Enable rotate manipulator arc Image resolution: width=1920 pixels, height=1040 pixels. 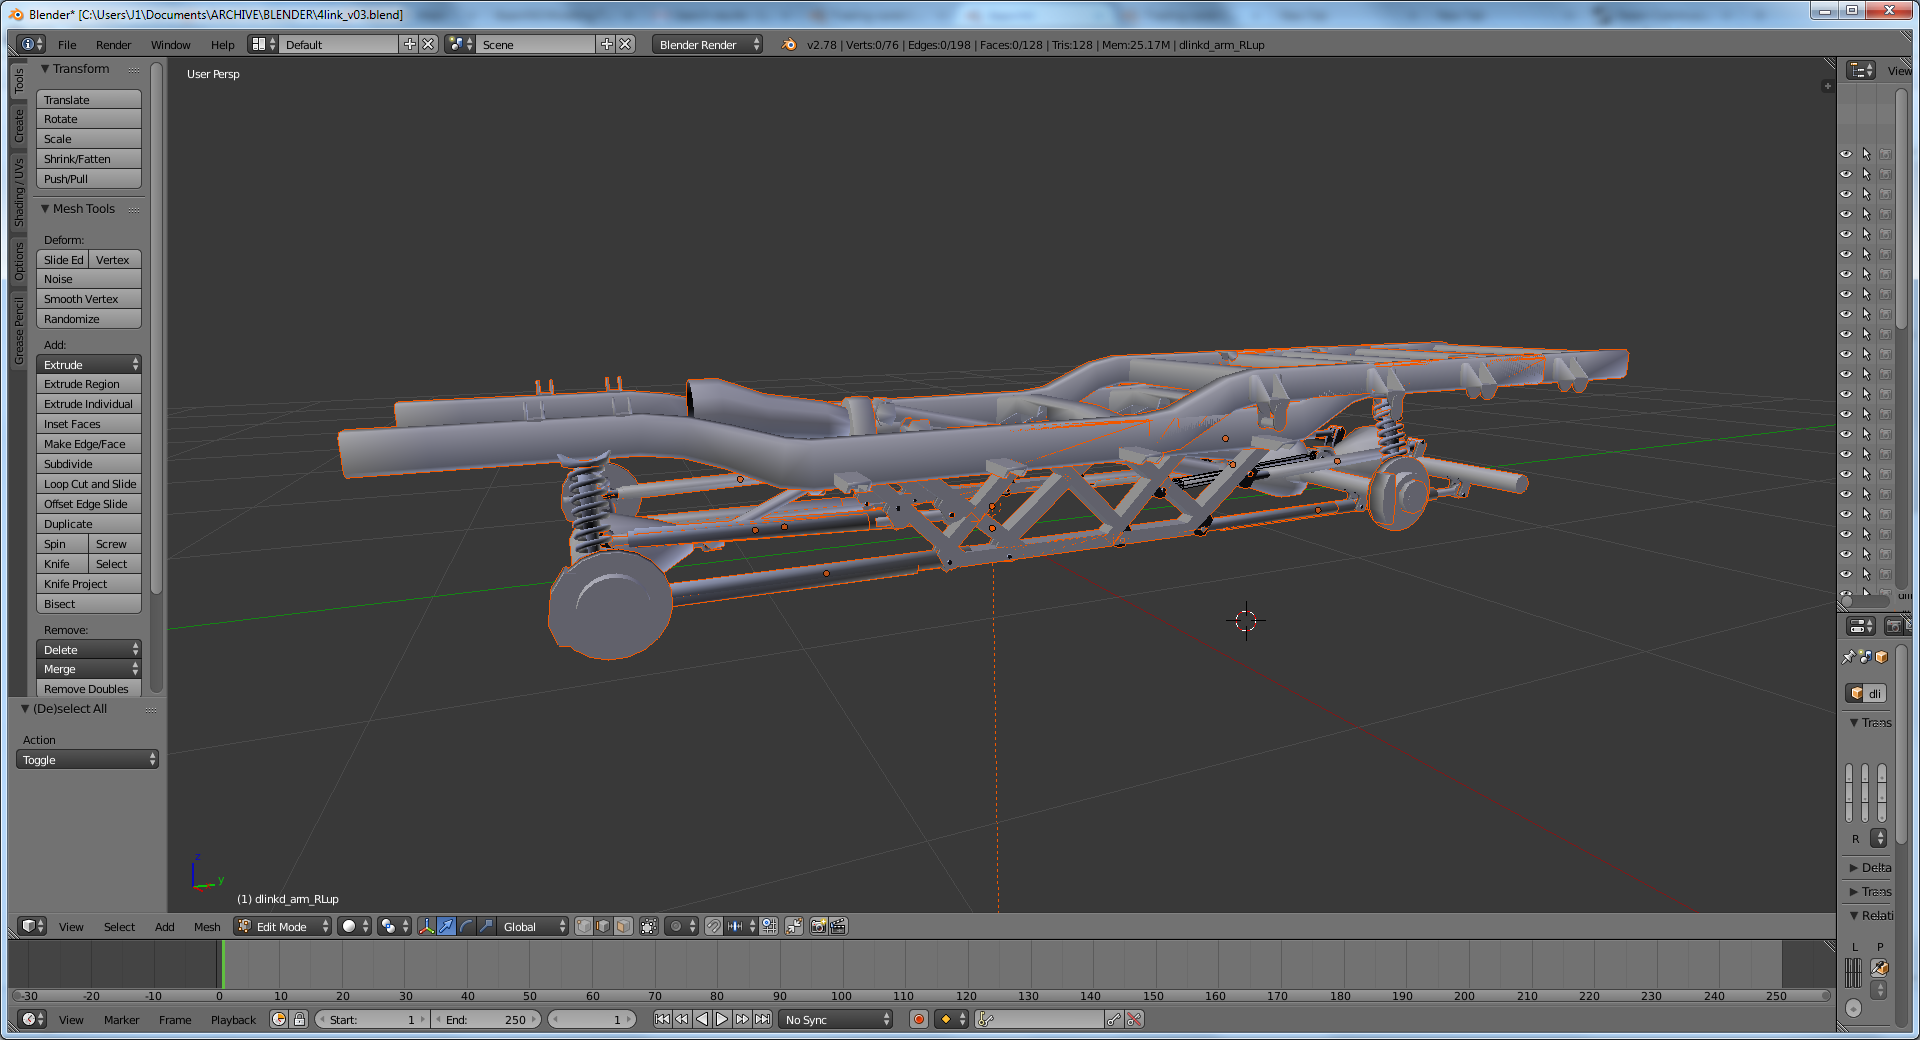(x=466, y=926)
